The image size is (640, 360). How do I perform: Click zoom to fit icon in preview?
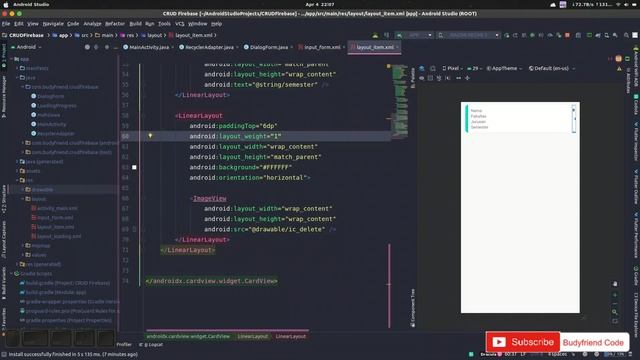pyautogui.click(x=615, y=321)
